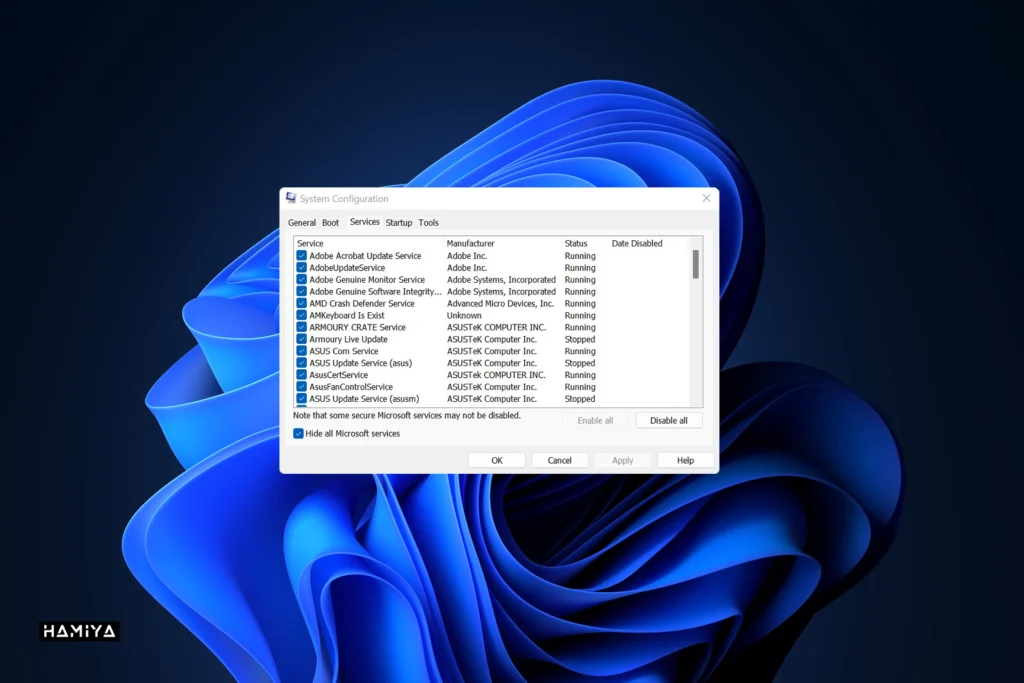Click 'Stopped' status of Armoury Live Update
Viewport: 1024px width, 683px height.
click(x=580, y=340)
